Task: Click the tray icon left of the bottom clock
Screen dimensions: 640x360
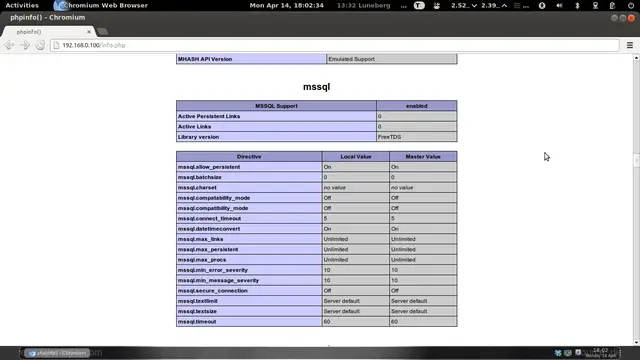Action: pos(578,352)
